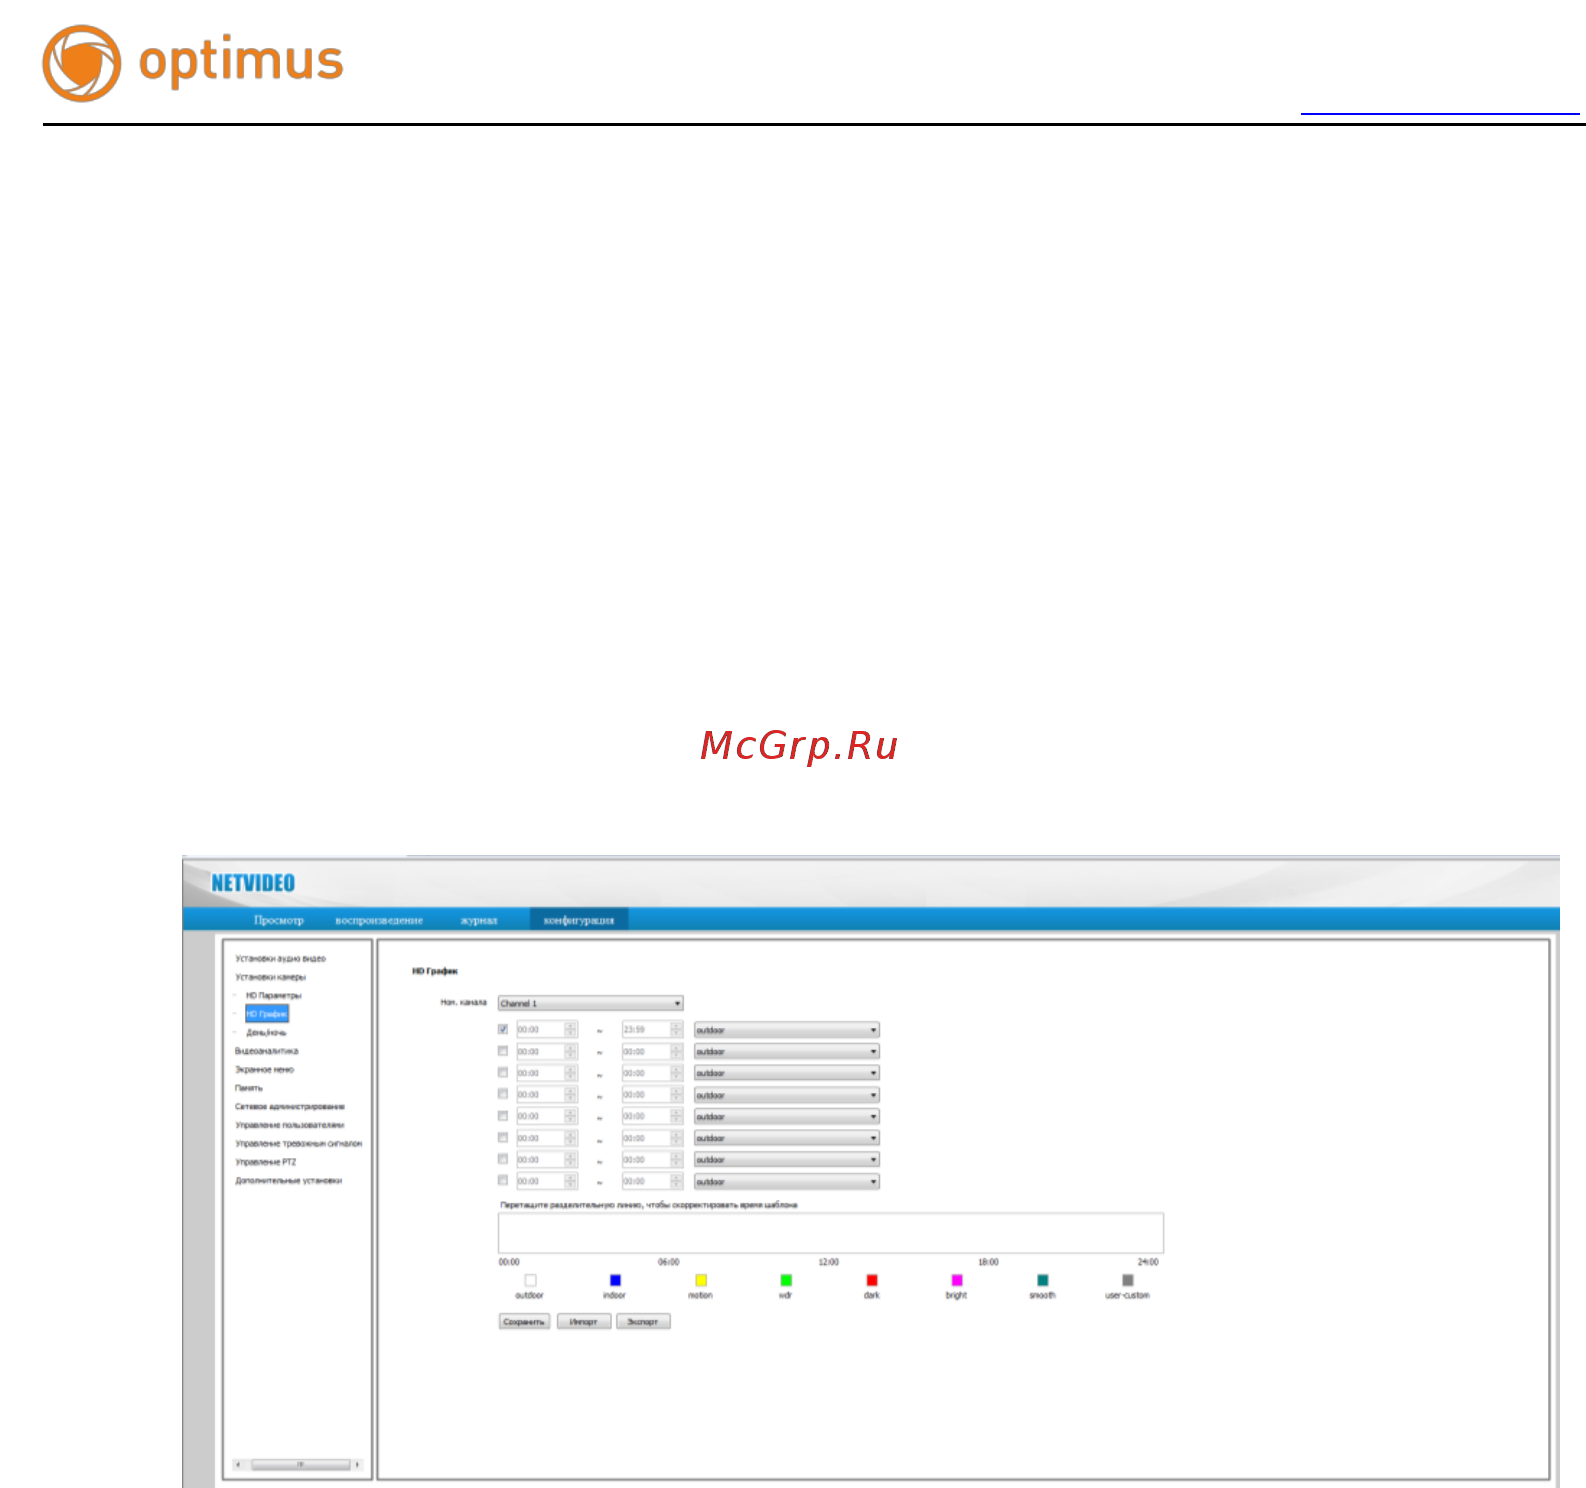
Task: Click the white outdoor color swatch
Action: tap(530, 1280)
